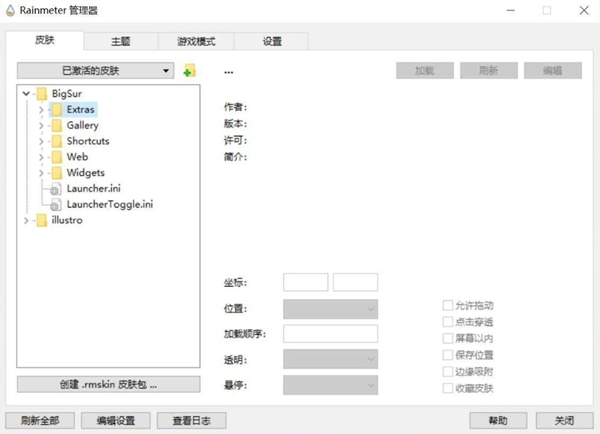Viewport: 600px width, 434px height.
Task: Click the BigSur folder icon
Action: [x=42, y=93]
